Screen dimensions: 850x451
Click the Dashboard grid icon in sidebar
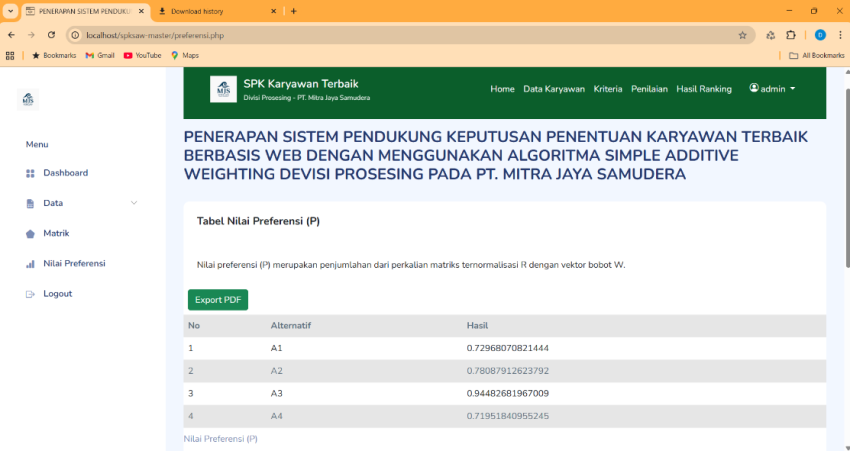(x=30, y=173)
